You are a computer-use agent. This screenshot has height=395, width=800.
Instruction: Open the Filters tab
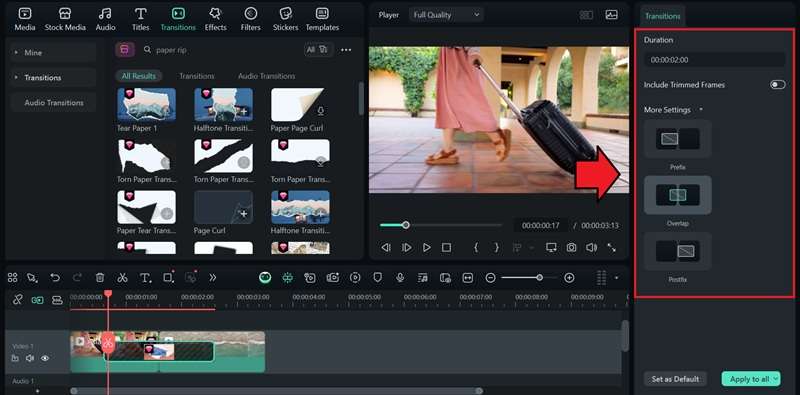[x=250, y=19]
